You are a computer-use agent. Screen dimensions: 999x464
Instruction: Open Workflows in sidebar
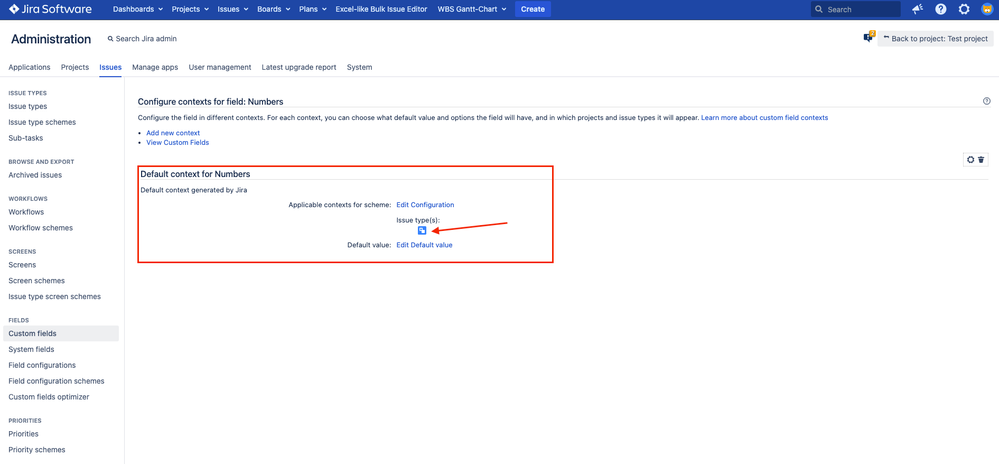coord(26,212)
